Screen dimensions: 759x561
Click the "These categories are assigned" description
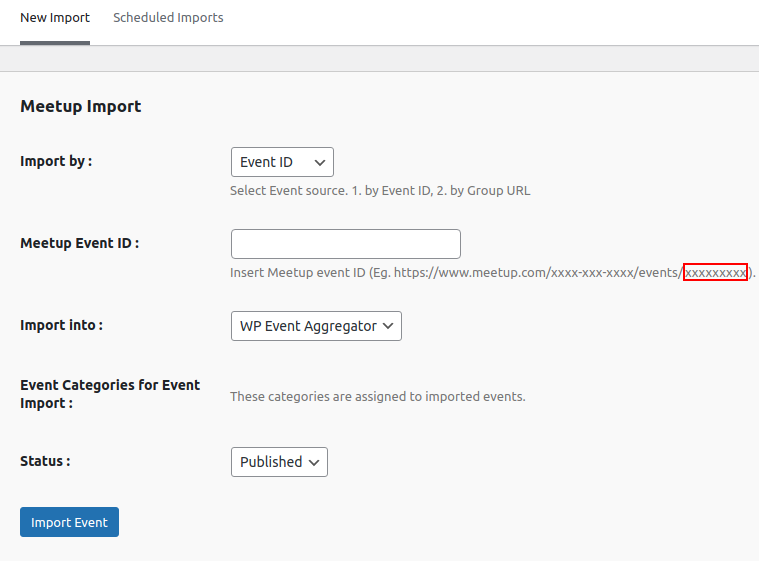coord(377,396)
